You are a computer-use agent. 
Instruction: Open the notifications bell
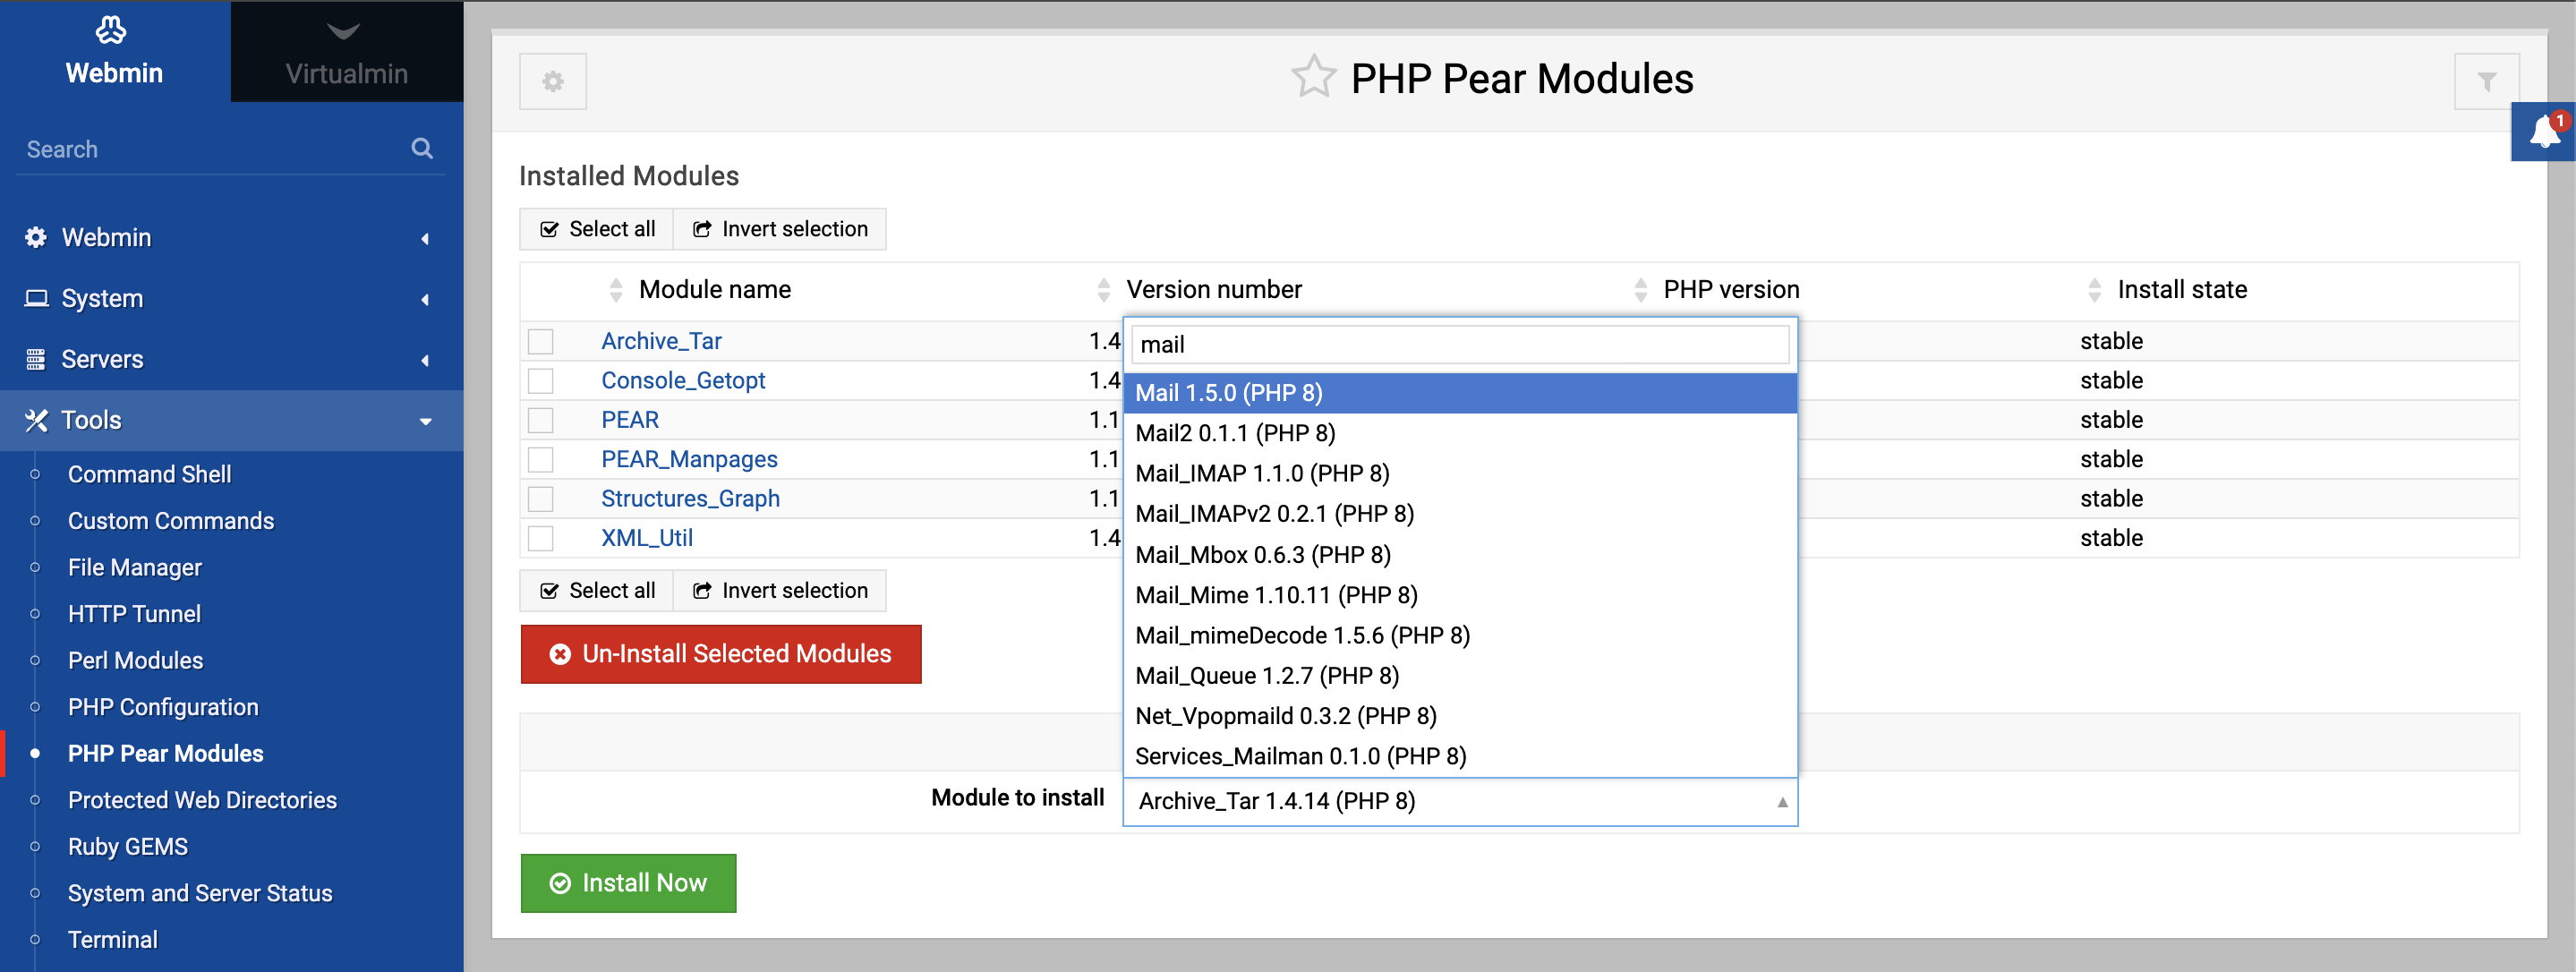coord(2545,131)
